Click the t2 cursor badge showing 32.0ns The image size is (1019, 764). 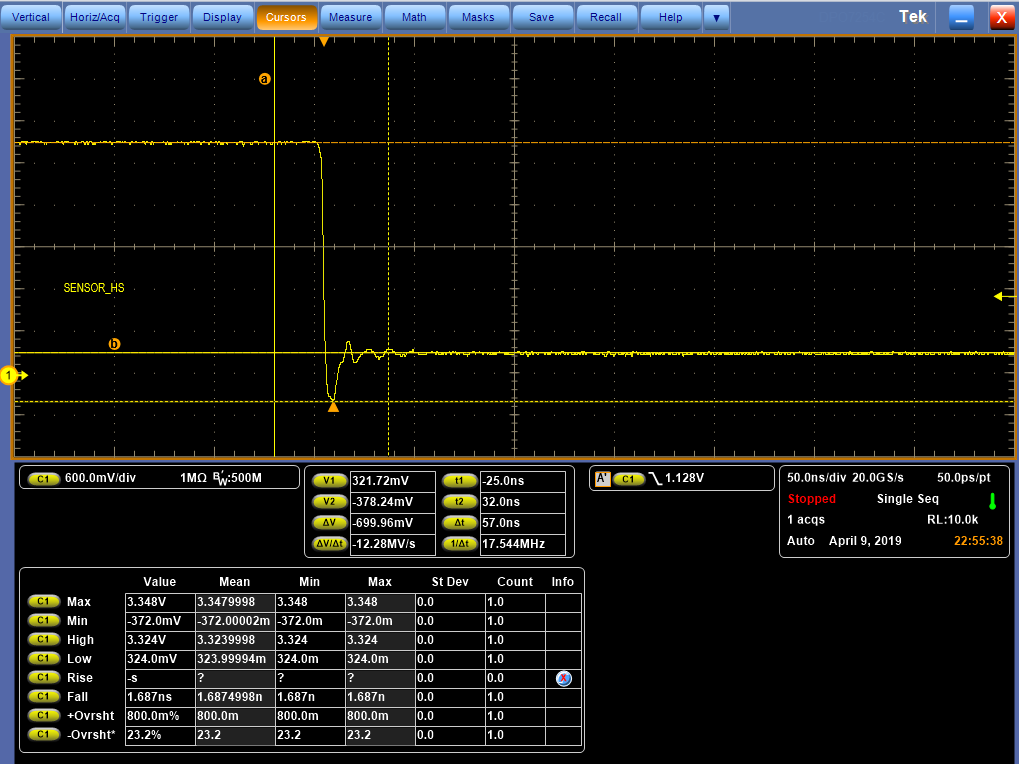coord(459,501)
